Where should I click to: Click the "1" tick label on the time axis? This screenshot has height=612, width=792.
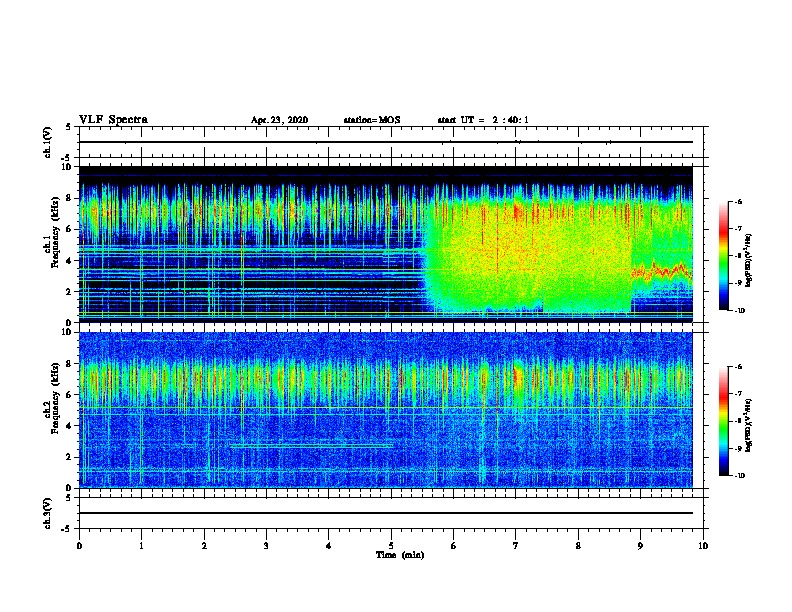(x=141, y=546)
